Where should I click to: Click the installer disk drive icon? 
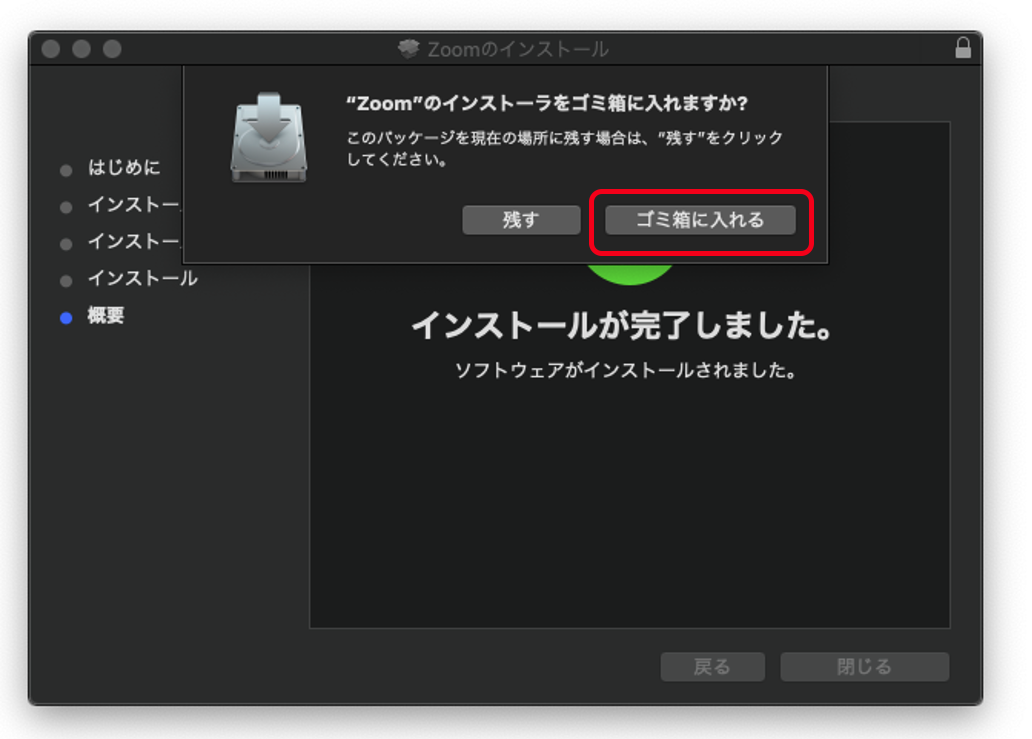(269, 138)
